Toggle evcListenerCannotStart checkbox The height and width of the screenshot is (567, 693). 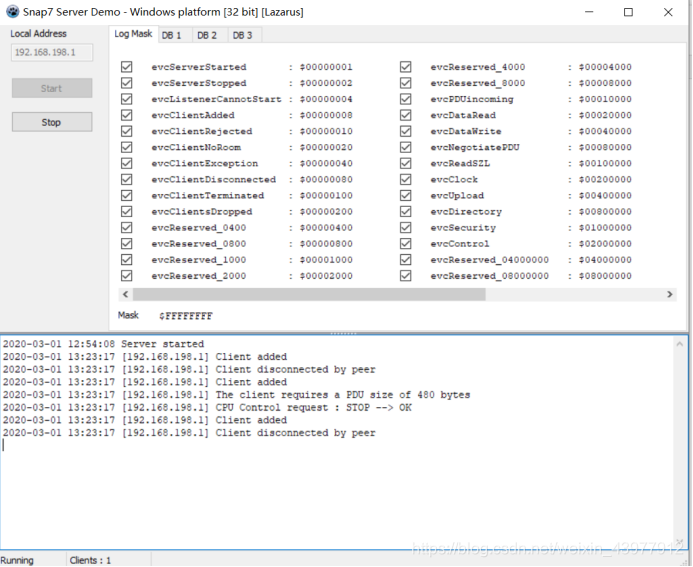pos(126,99)
